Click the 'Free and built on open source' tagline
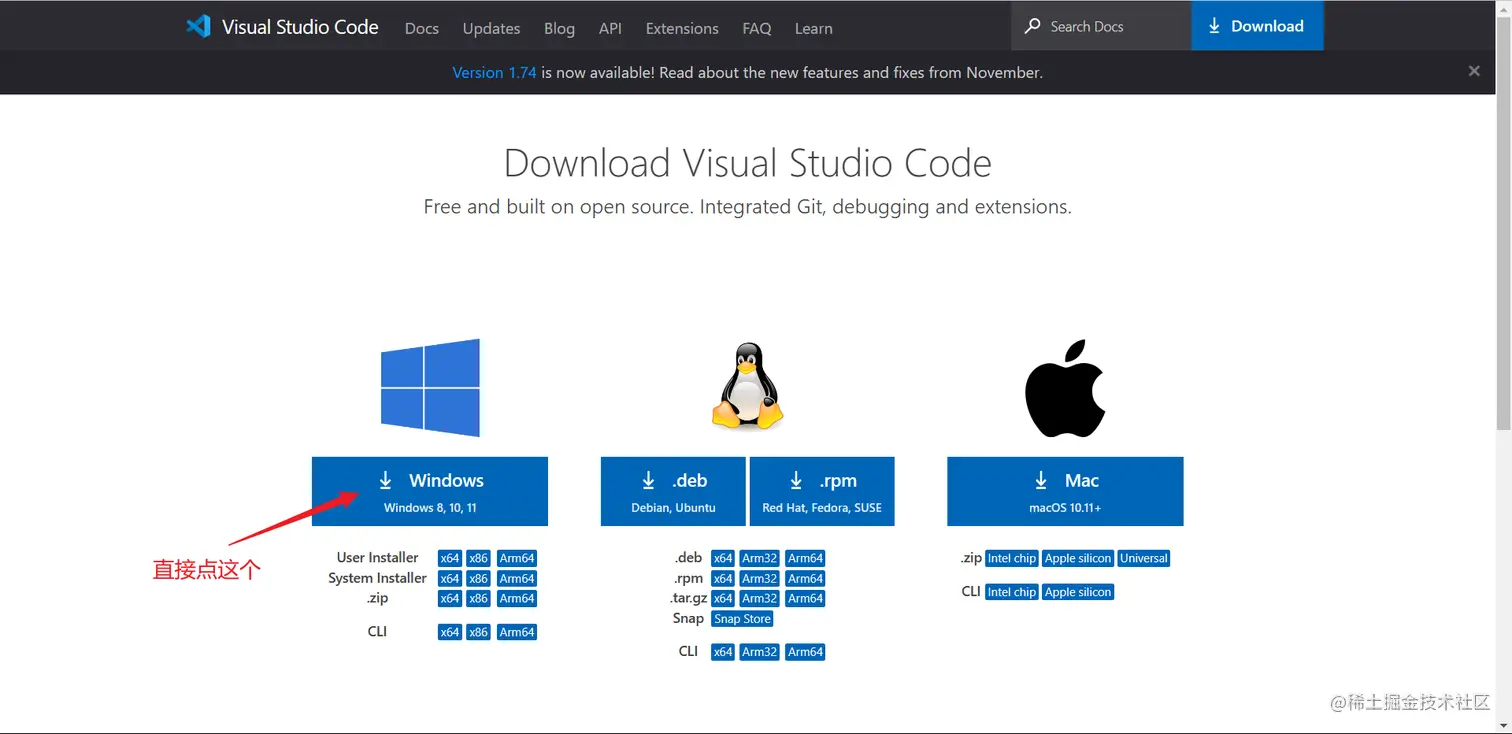Viewport: 1512px width, 734px height. click(748, 207)
